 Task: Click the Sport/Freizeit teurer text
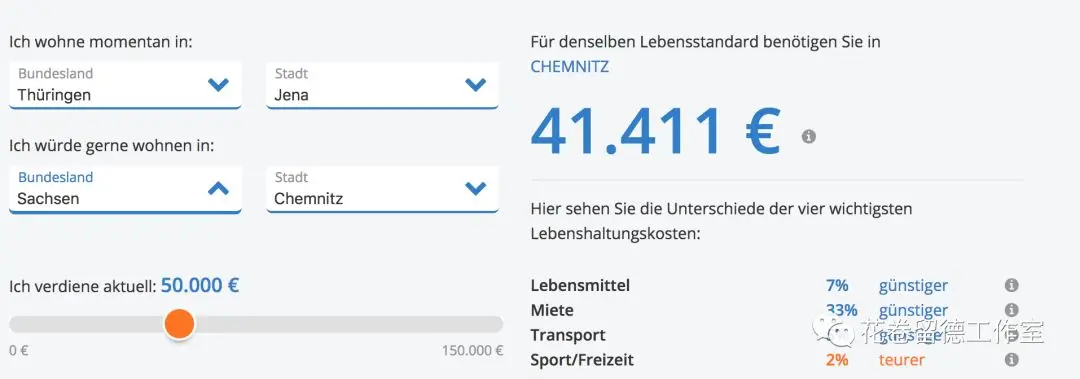click(902, 360)
